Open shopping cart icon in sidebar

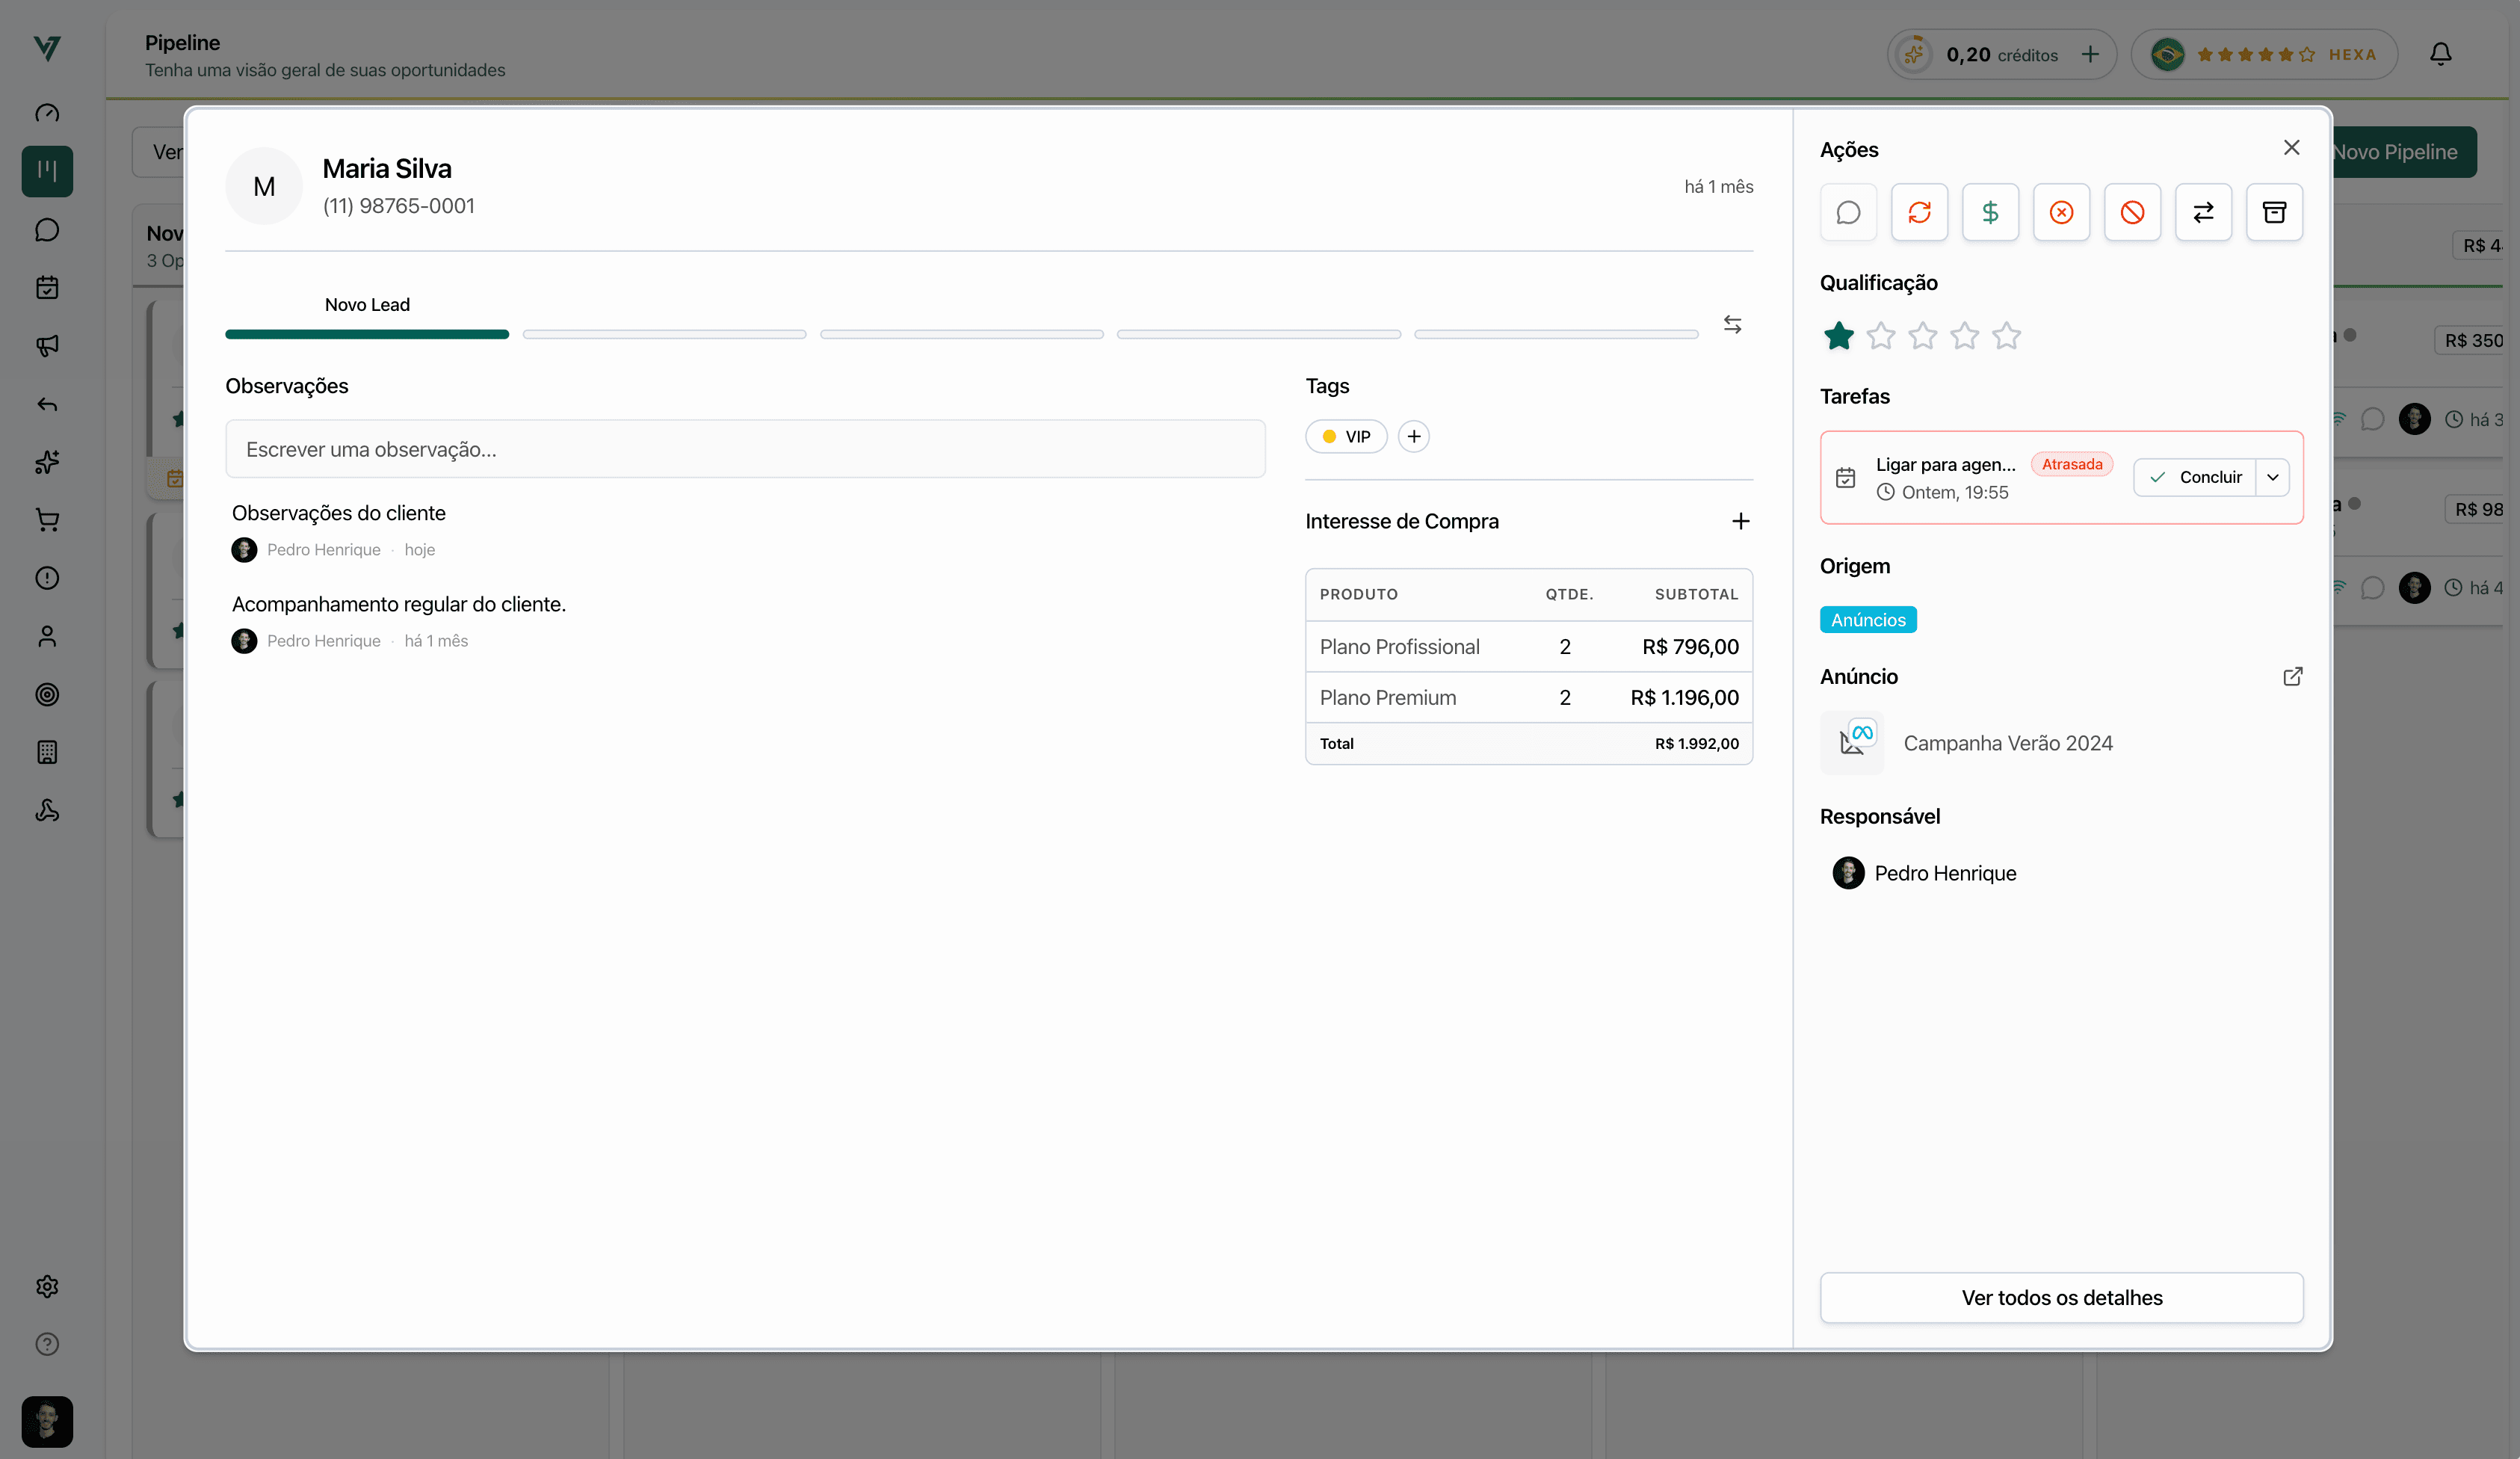tap(47, 520)
